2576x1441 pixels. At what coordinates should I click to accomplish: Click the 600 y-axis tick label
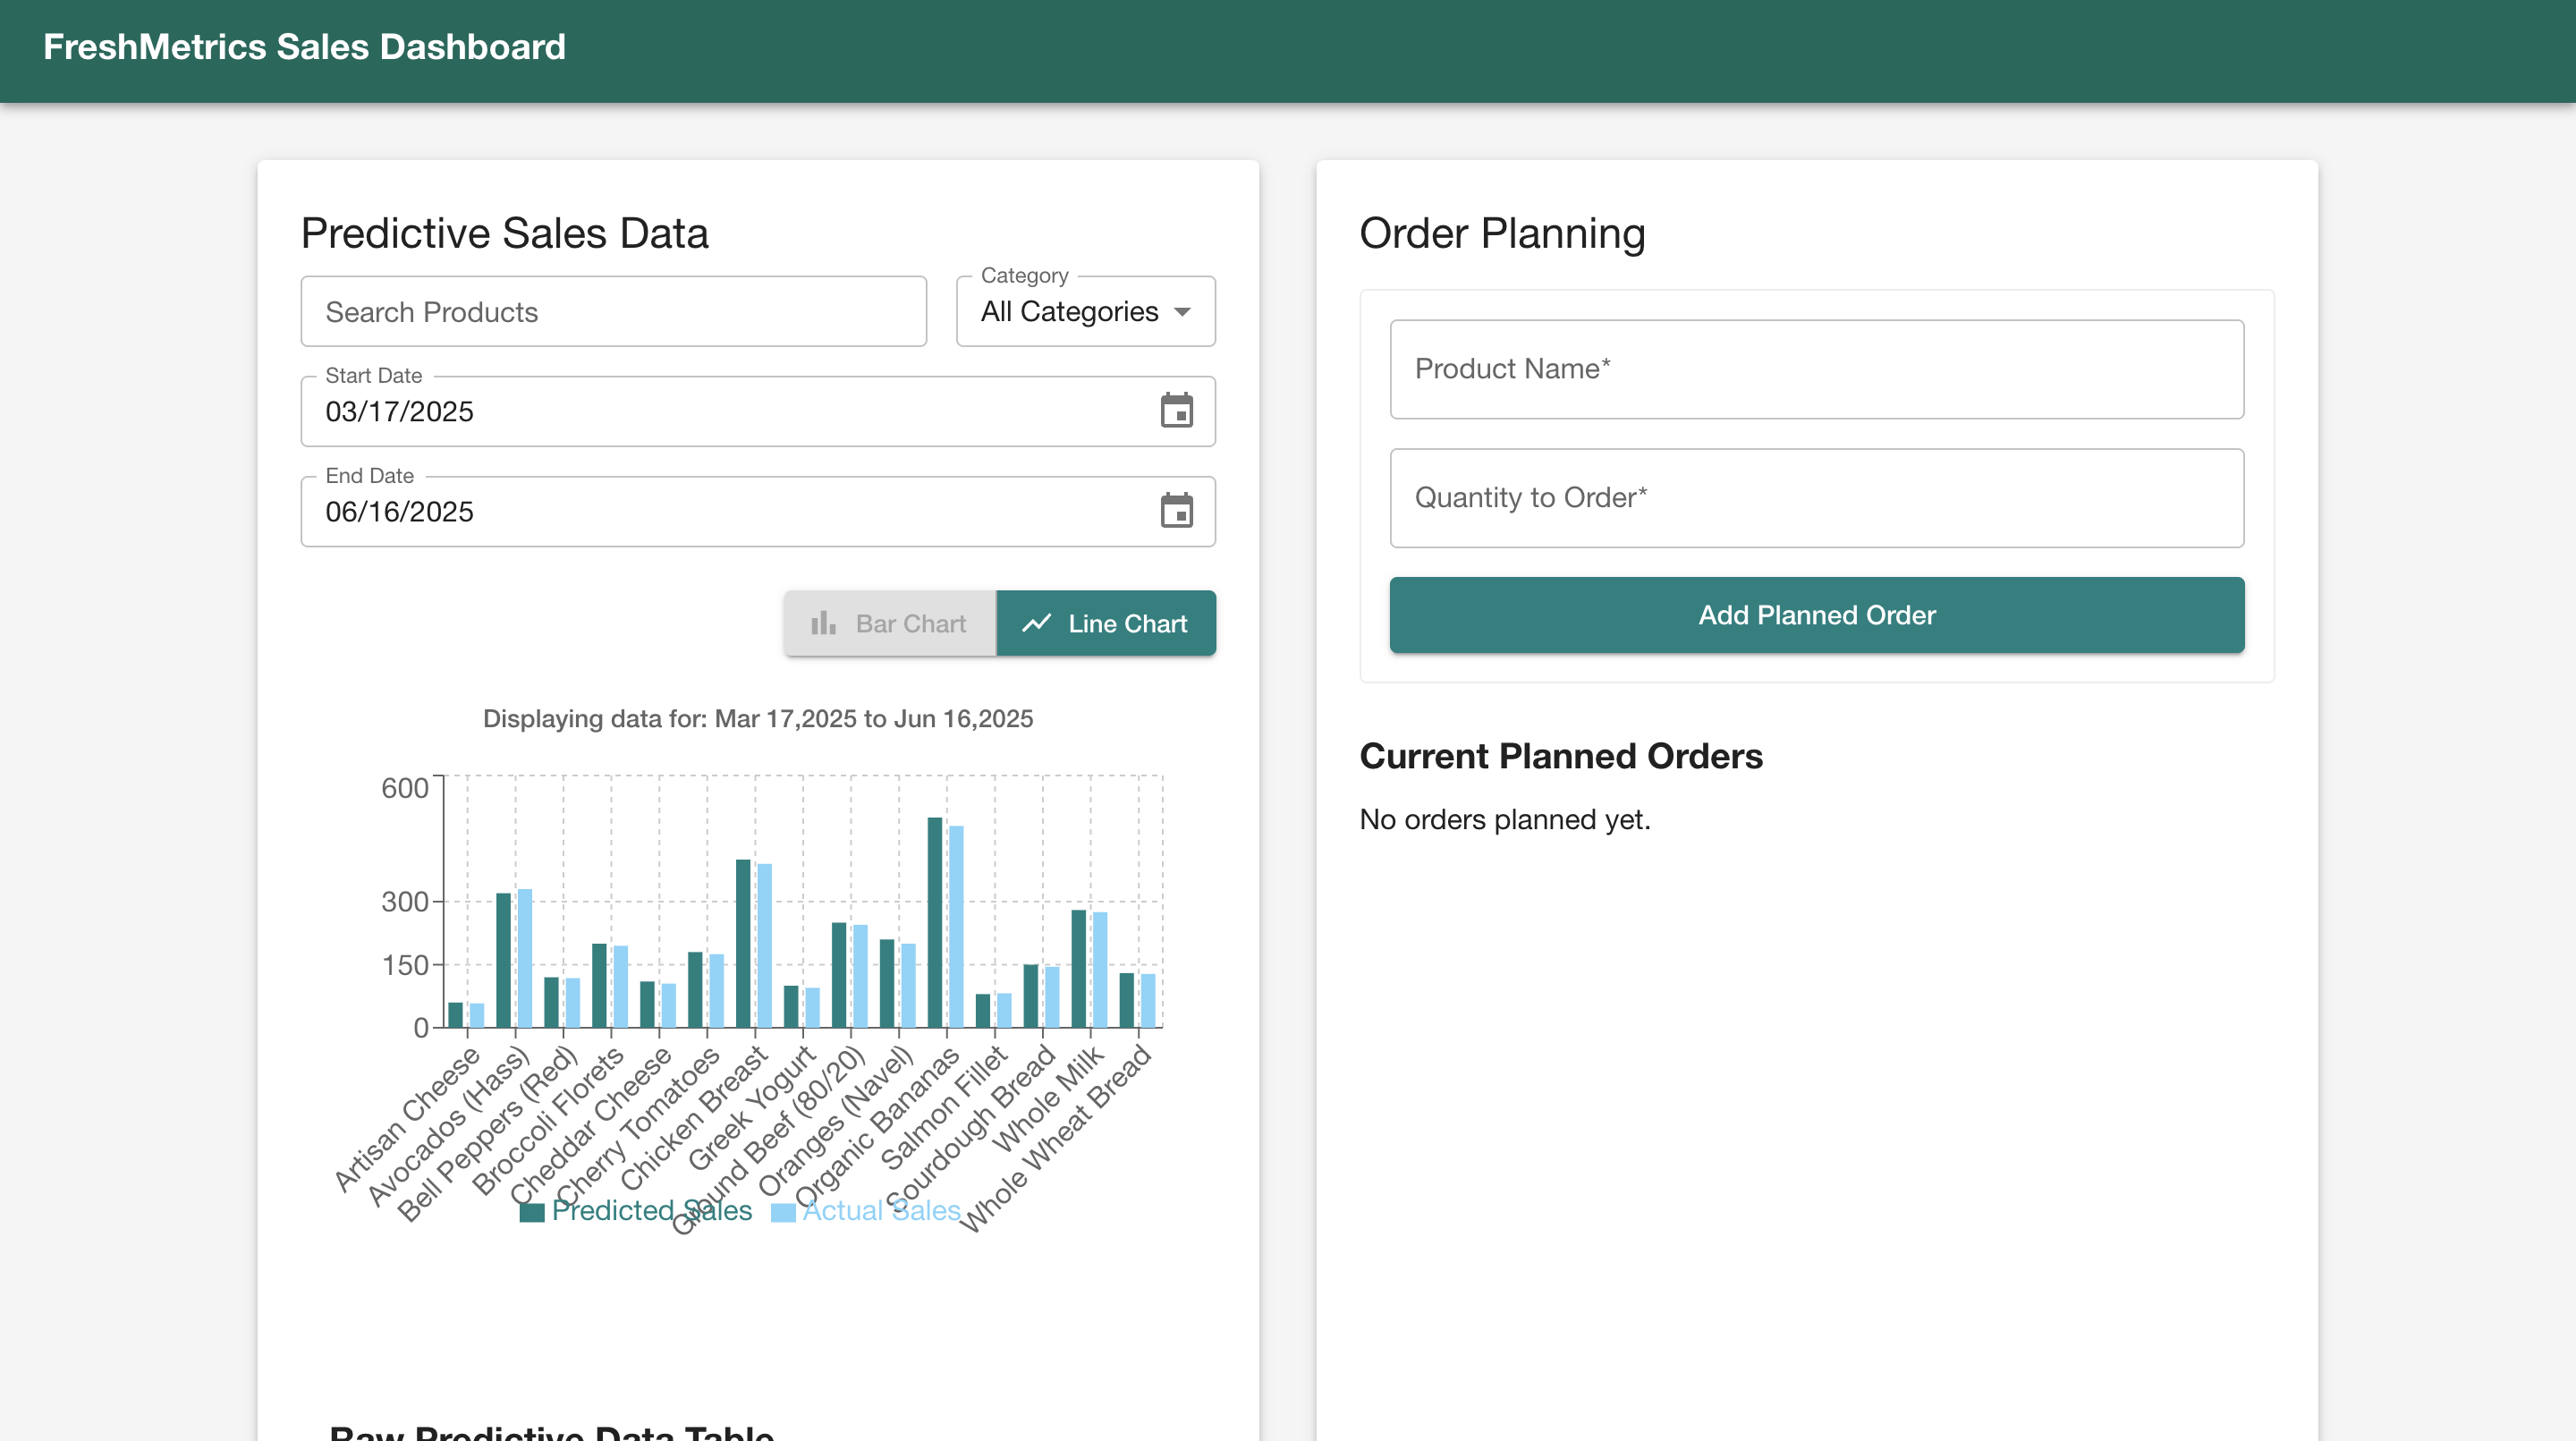405,788
